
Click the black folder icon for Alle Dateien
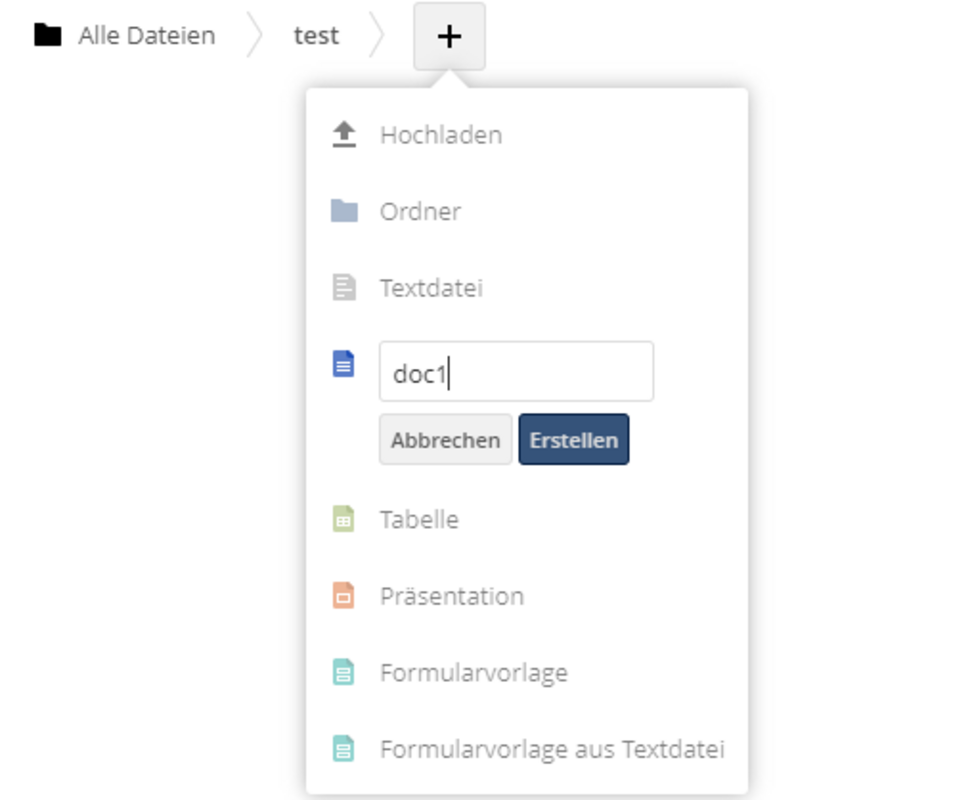tap(47, 36)
